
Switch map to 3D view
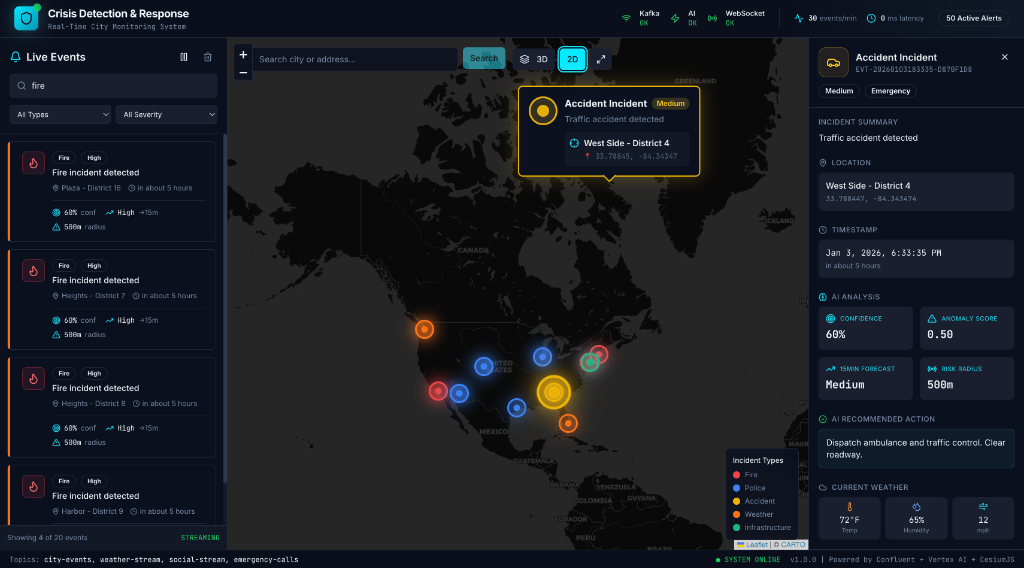tap(534, 59)
